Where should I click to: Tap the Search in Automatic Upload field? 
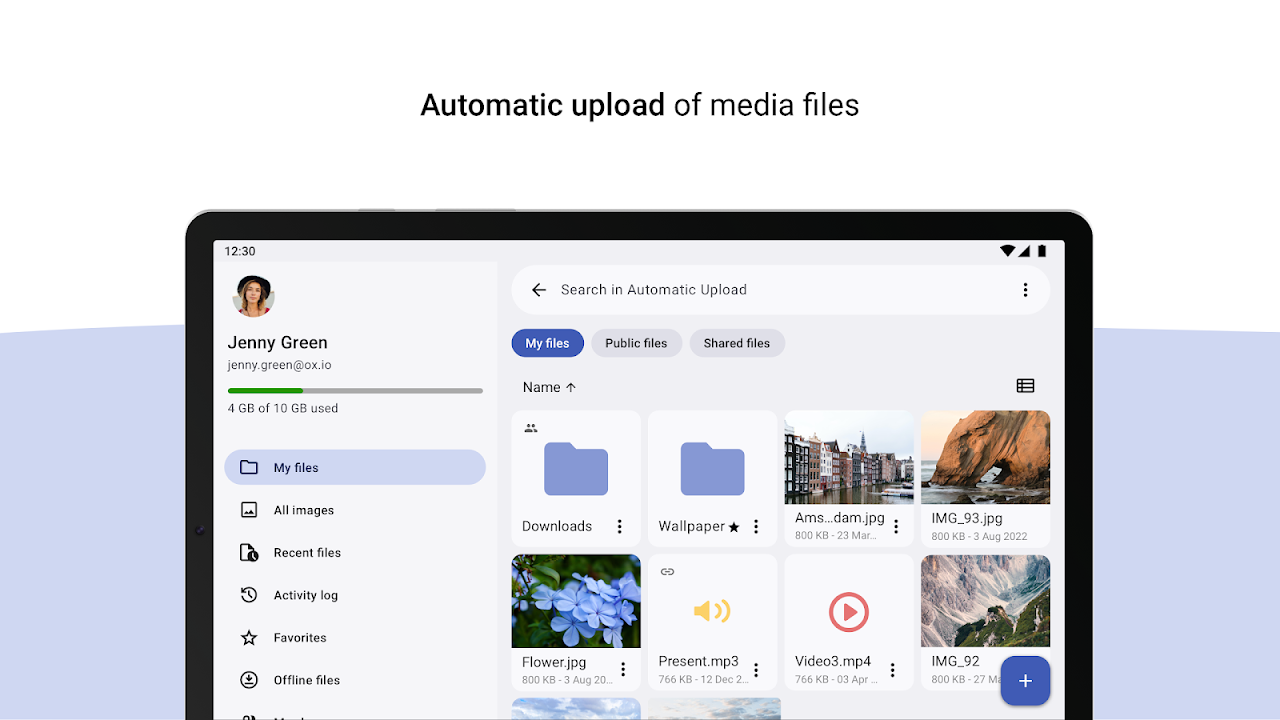point(781,290)
